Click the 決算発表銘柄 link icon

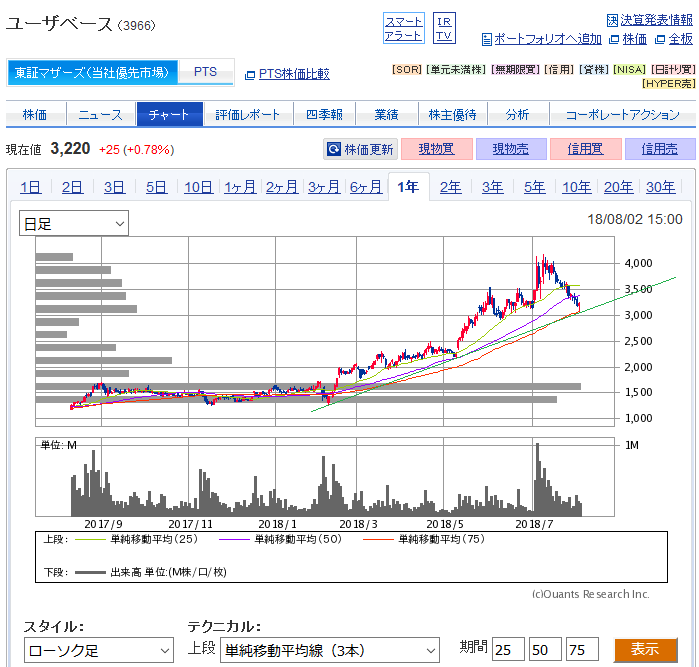[x=612, y=20]
